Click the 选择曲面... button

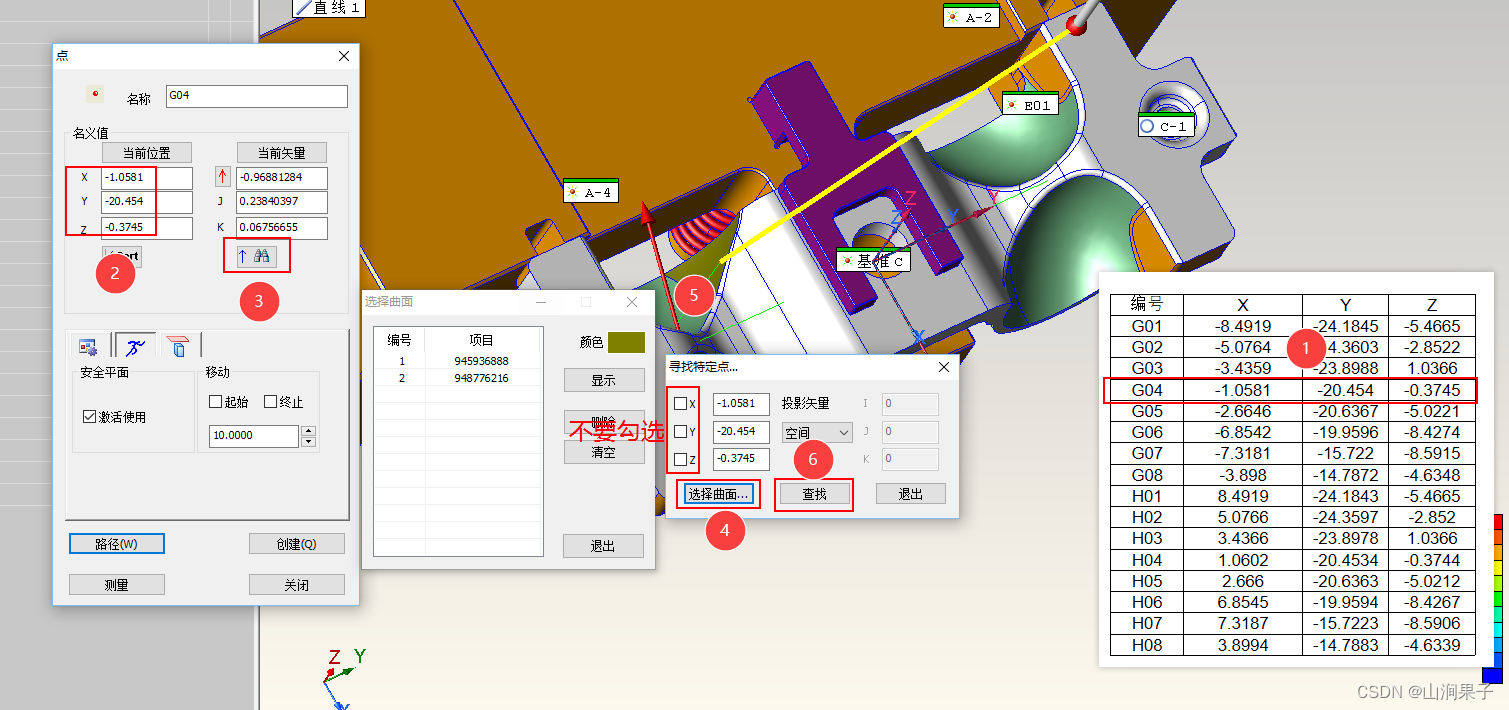tap(718, 494)
